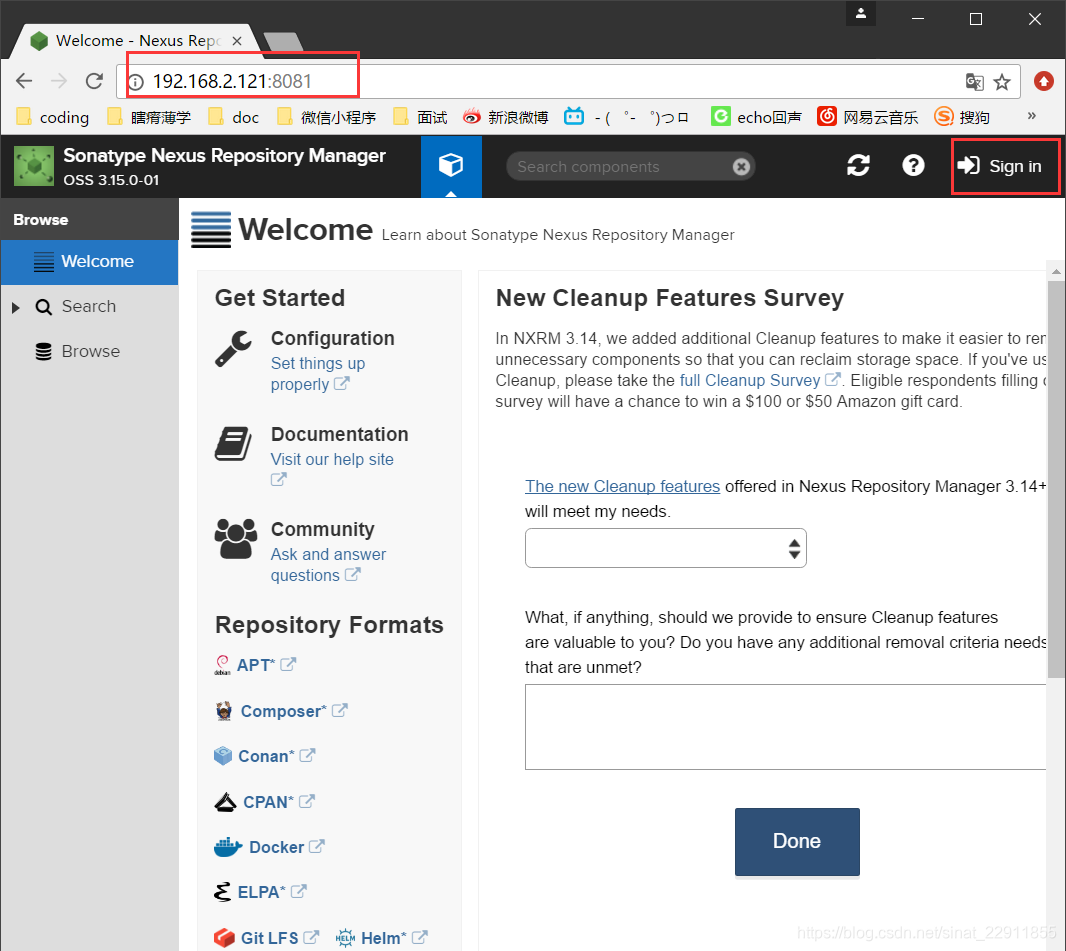This screenshot has width=1066, height=951.
Task: Open the doc bookmark folder
Action: click(x=233, y=117)
